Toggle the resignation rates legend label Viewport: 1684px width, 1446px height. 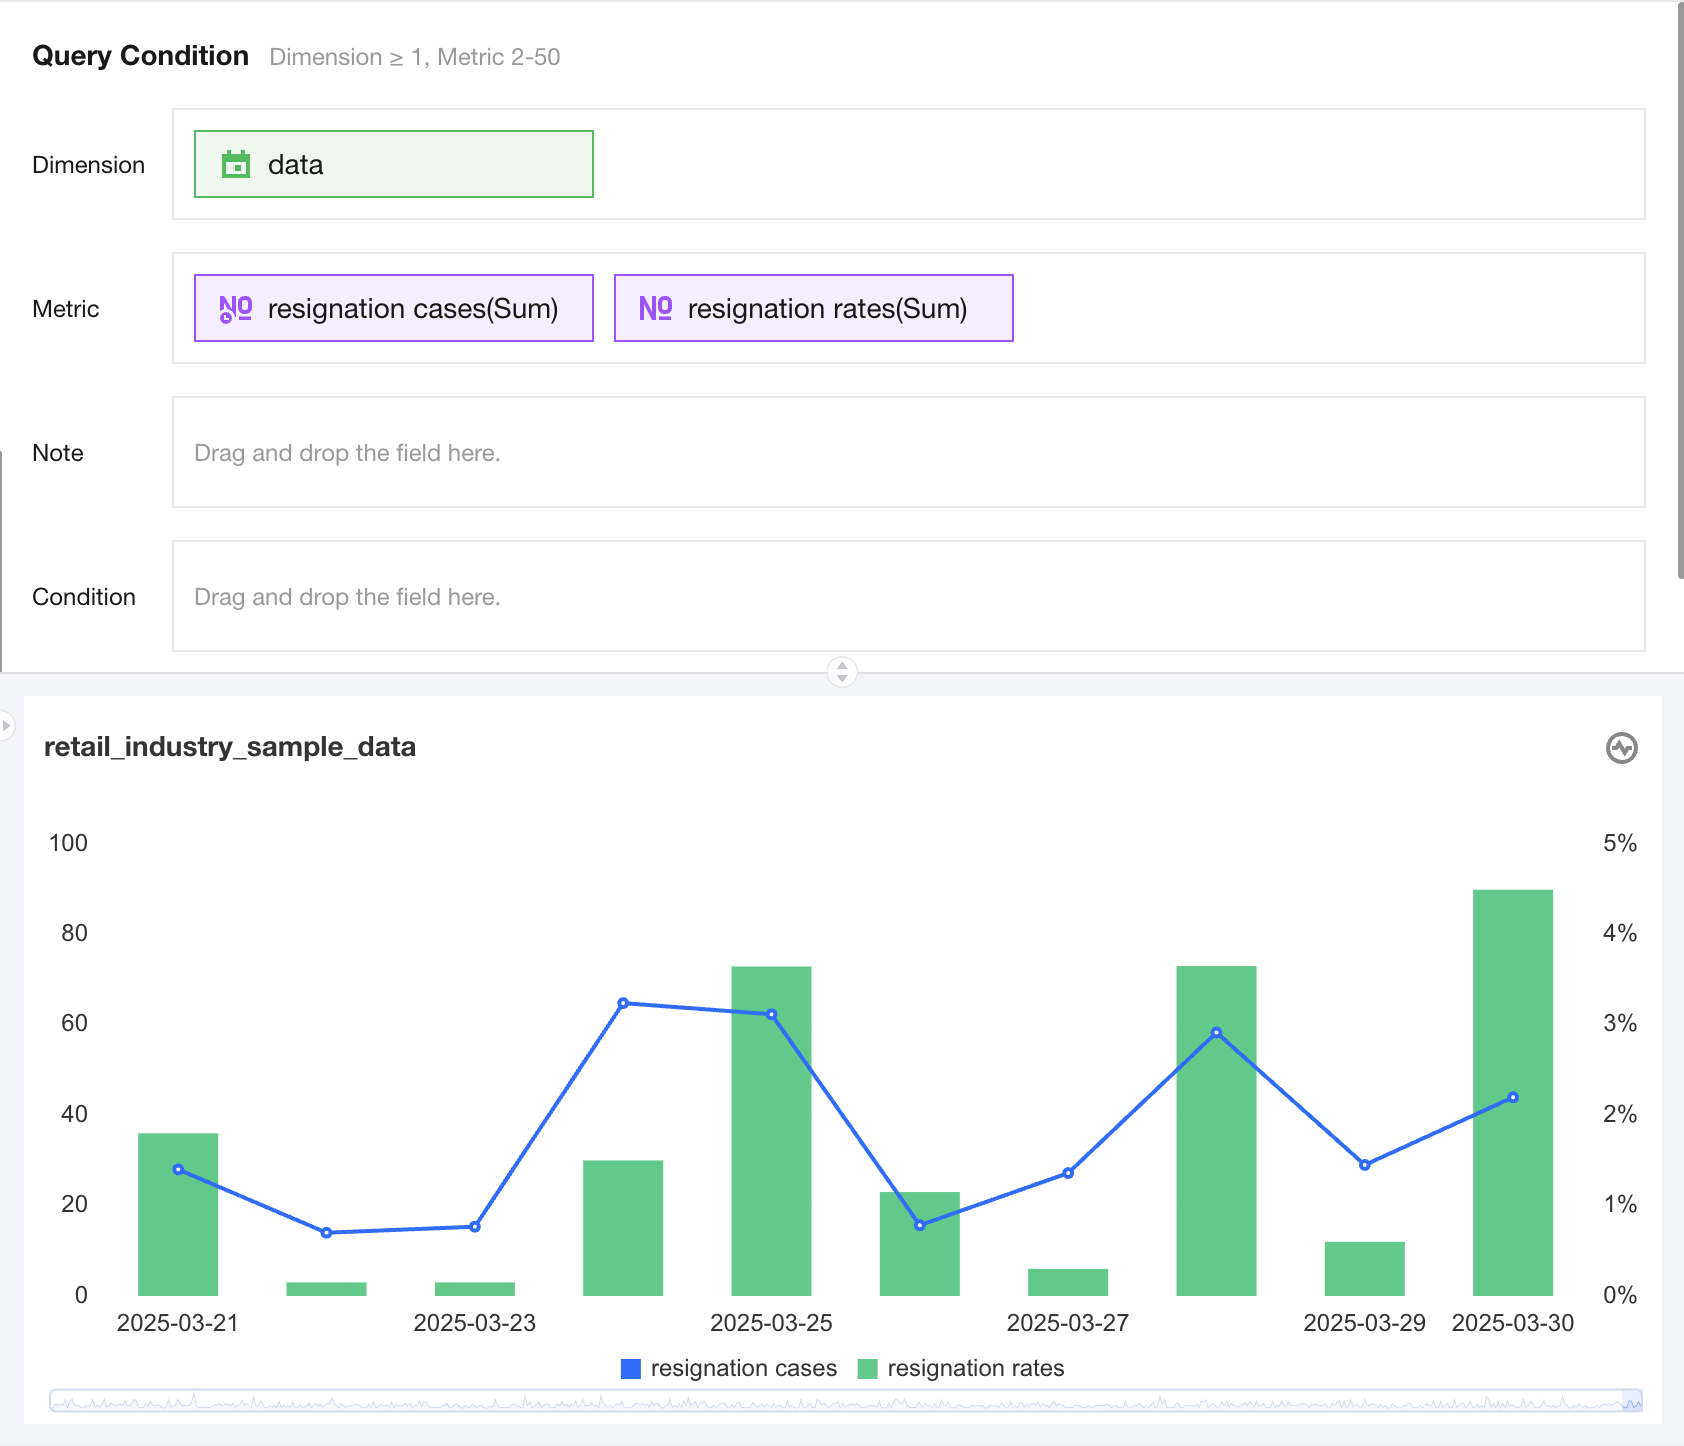(975, 1369)
